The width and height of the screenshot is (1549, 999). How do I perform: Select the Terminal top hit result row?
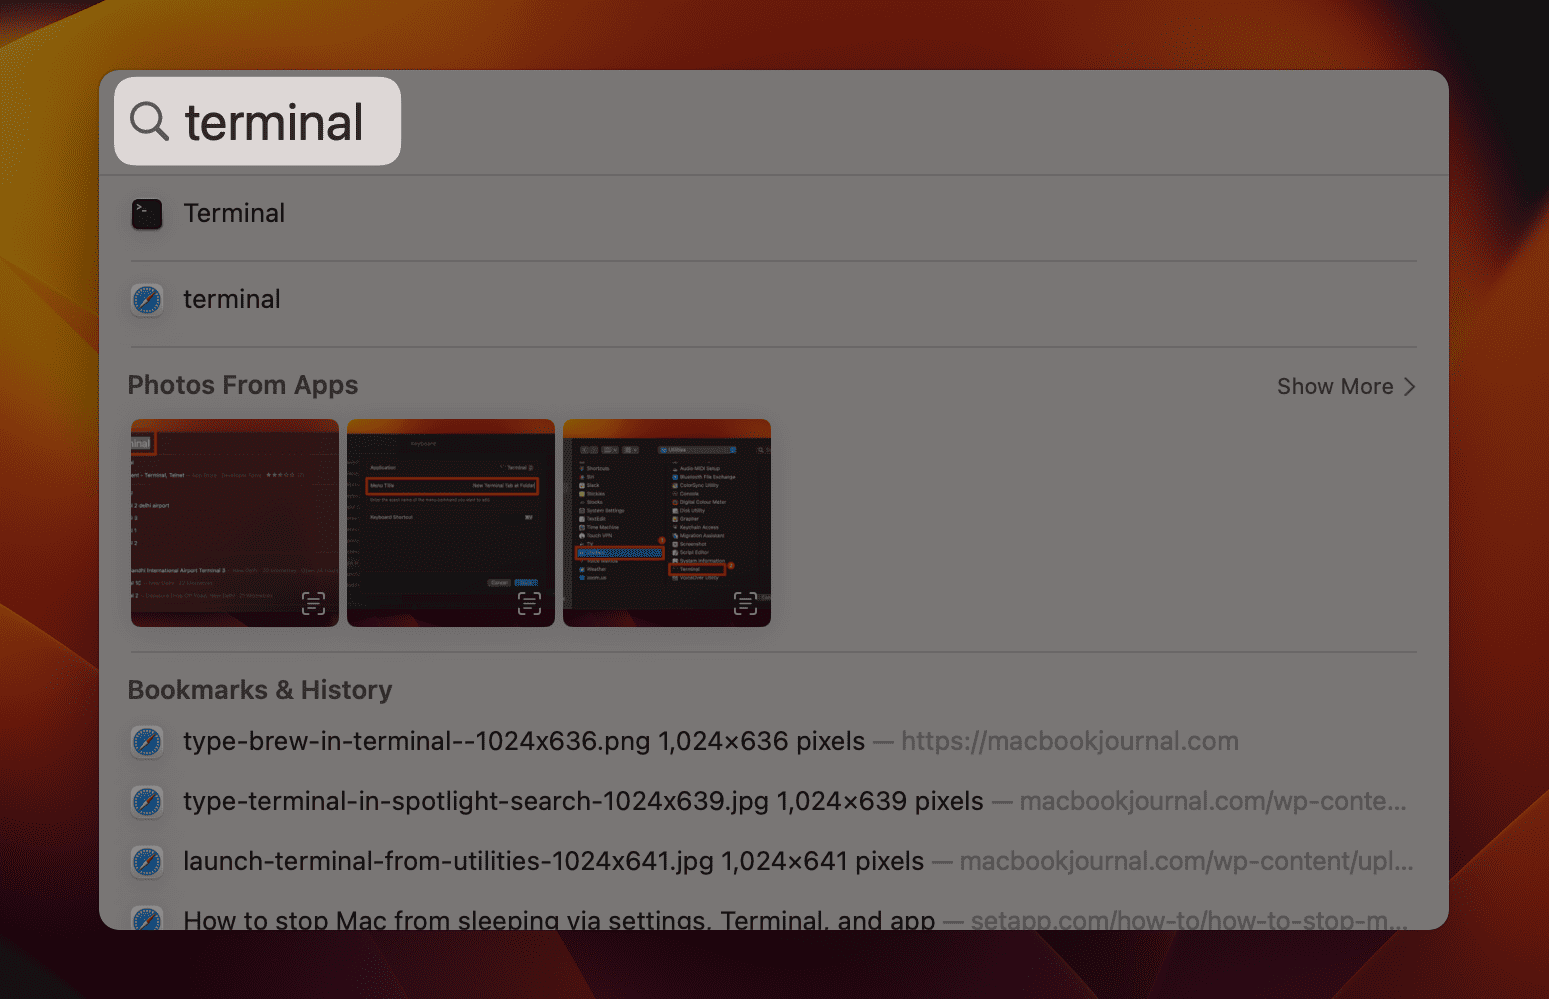[400, 213]
